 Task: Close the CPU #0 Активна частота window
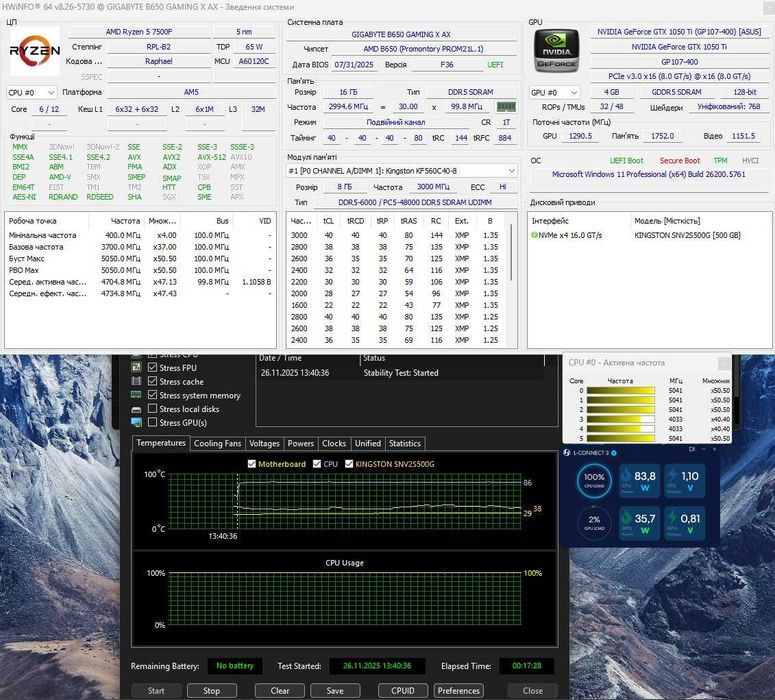click(x=724, y=363)
